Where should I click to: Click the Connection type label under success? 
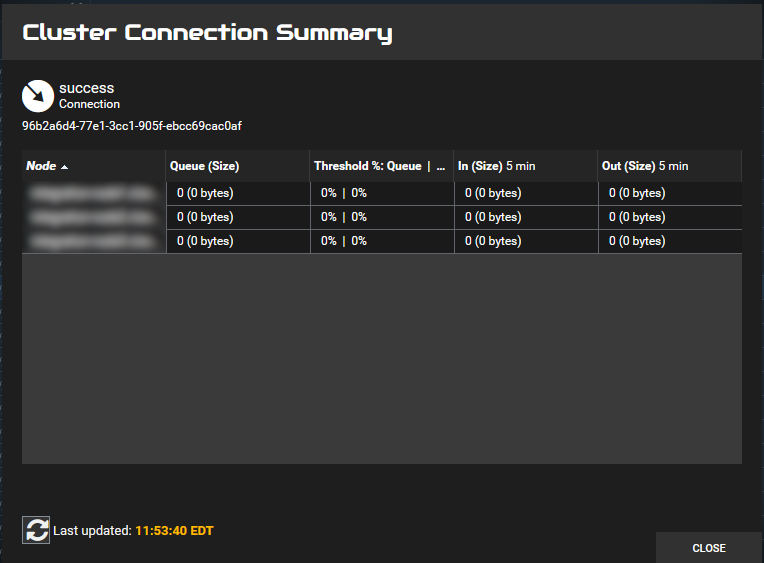click(x=90, y=104)
